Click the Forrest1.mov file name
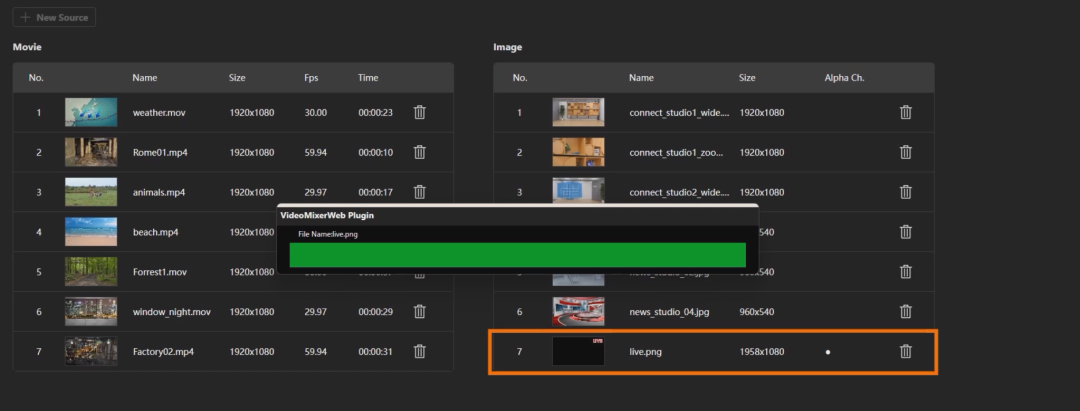The image size is (1080, 411). tap(159, 272)
